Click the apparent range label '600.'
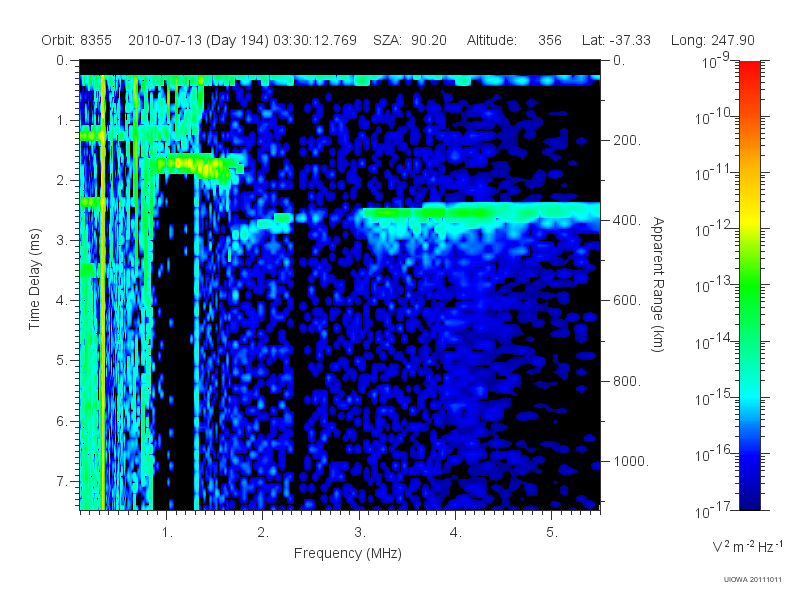Screen dimensions: 800x600 (x=627, y=301)
